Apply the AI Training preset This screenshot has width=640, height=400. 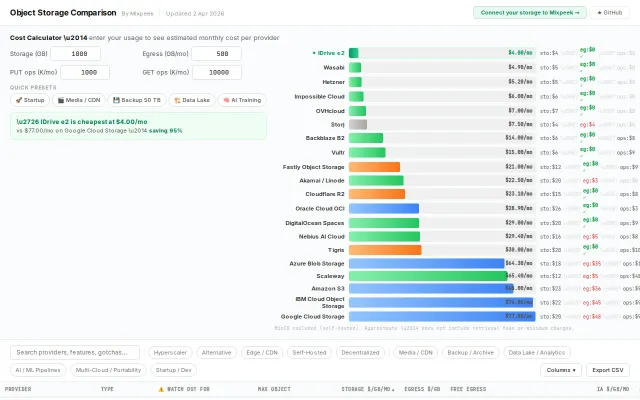coord(242,100)
